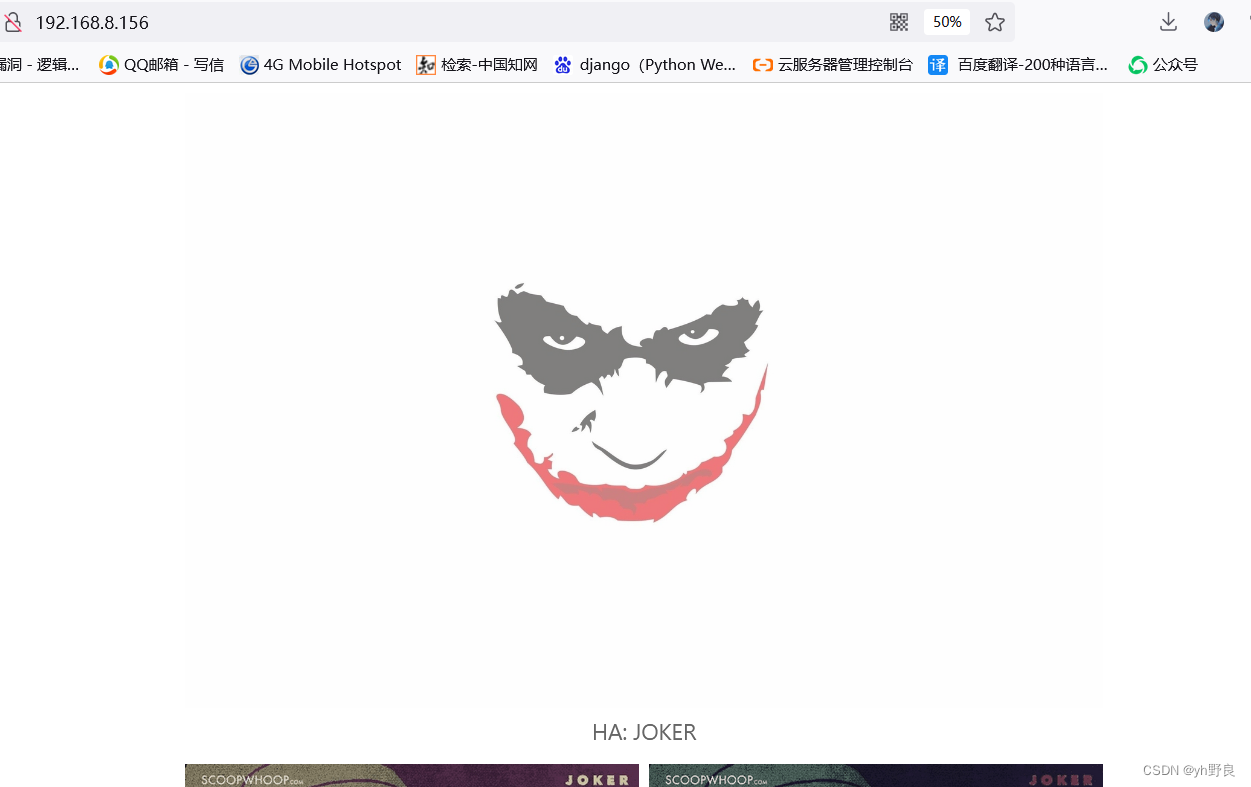This screenshot has width=1251, height=787.
Task: Bookmark this page with the star icon
Action: (x=995, y=22)
